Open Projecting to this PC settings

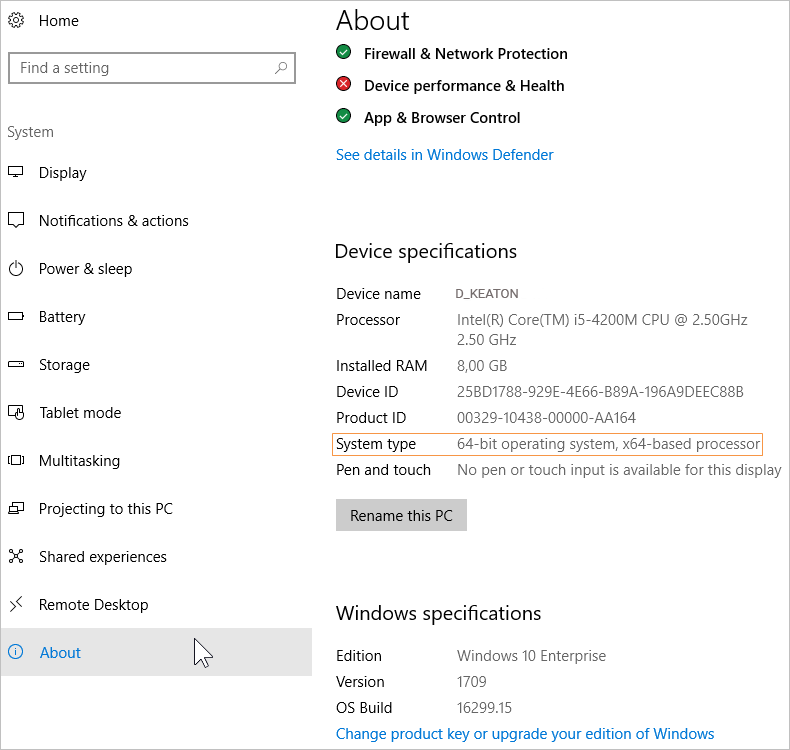pyautogui.click(x=105, y=509)
